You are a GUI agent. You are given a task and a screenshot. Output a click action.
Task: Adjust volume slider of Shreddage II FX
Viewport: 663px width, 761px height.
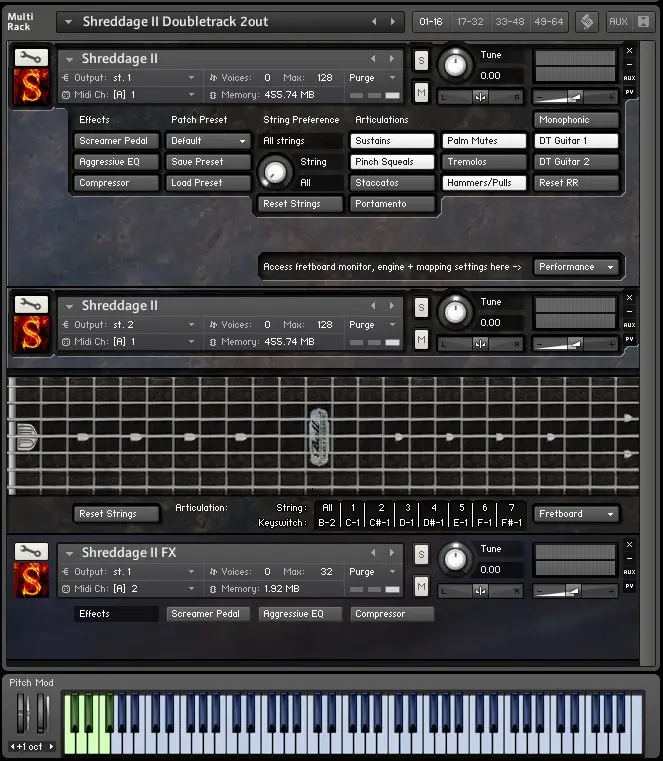(x=575, y=591)
